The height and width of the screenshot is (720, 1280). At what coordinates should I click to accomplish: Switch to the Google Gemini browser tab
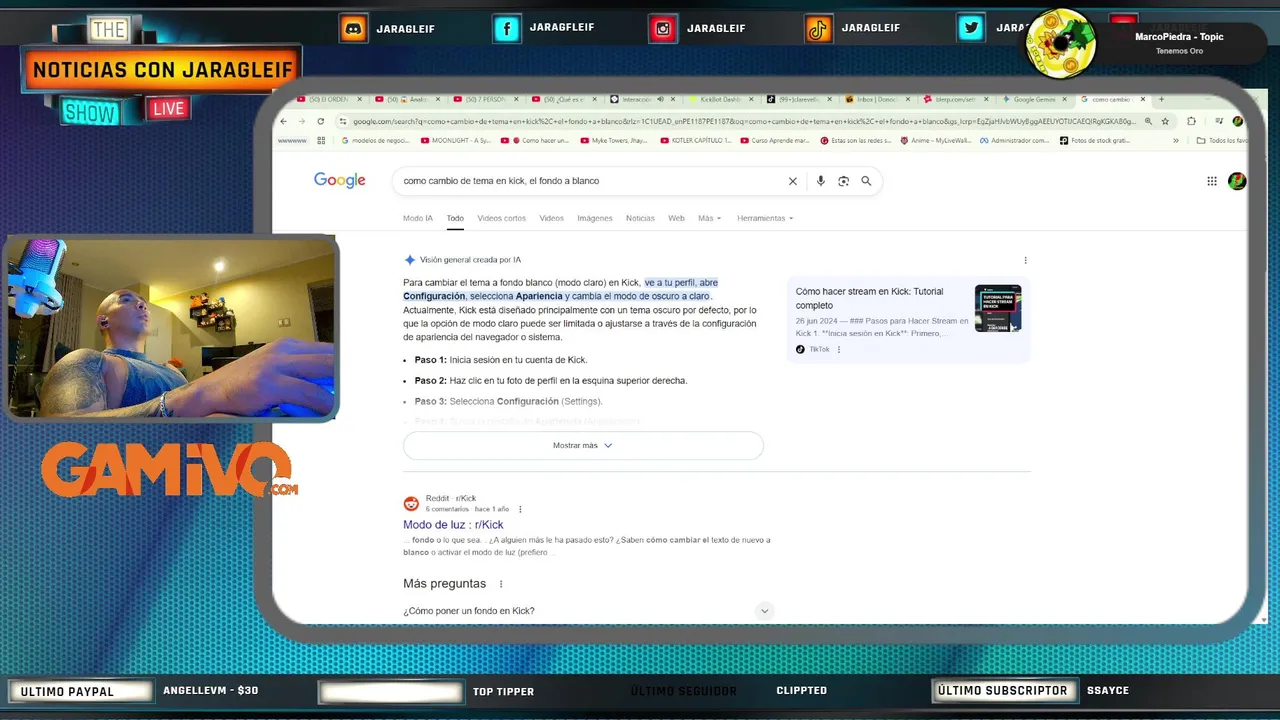click(1033, 99)
